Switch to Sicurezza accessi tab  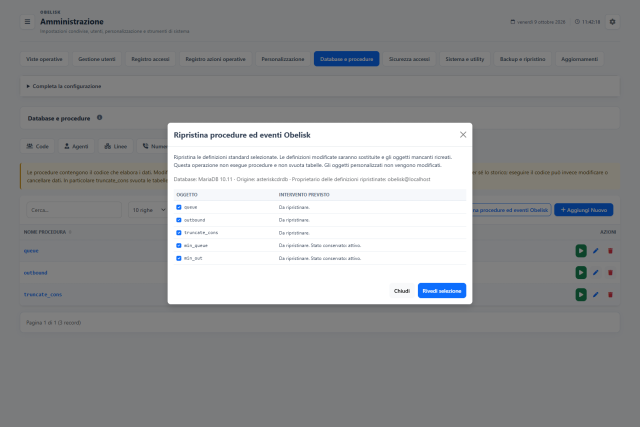409,59
